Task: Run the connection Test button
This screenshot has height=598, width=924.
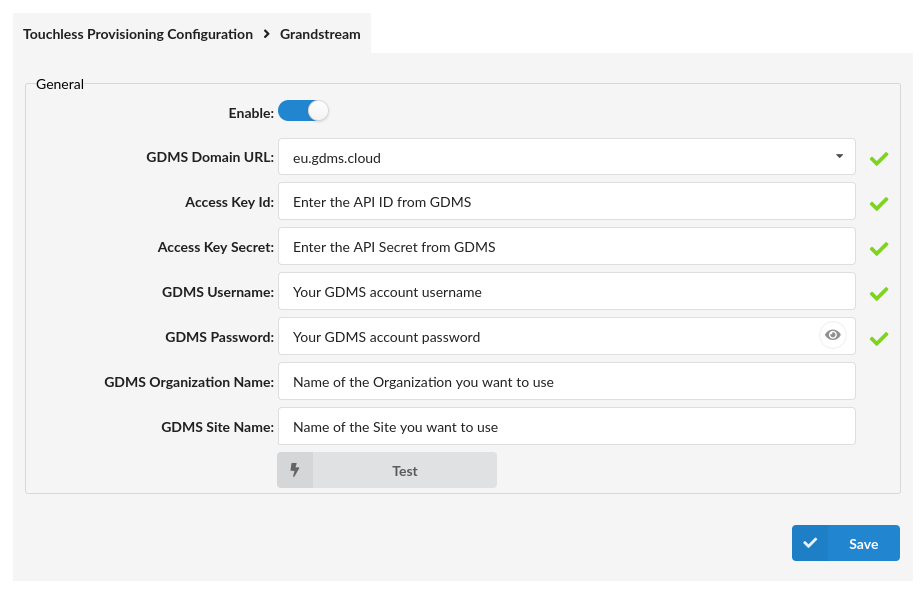Action: coord(387,470)
